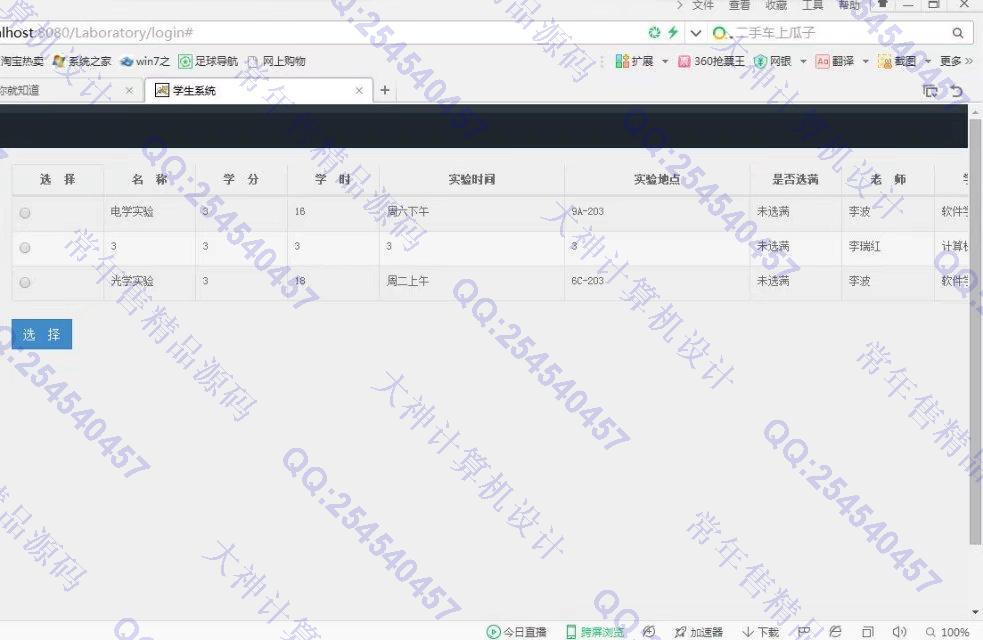Open the 工具 menu
Image resolution: width=983 pixels, height=640 pixels.
point(812,6)
